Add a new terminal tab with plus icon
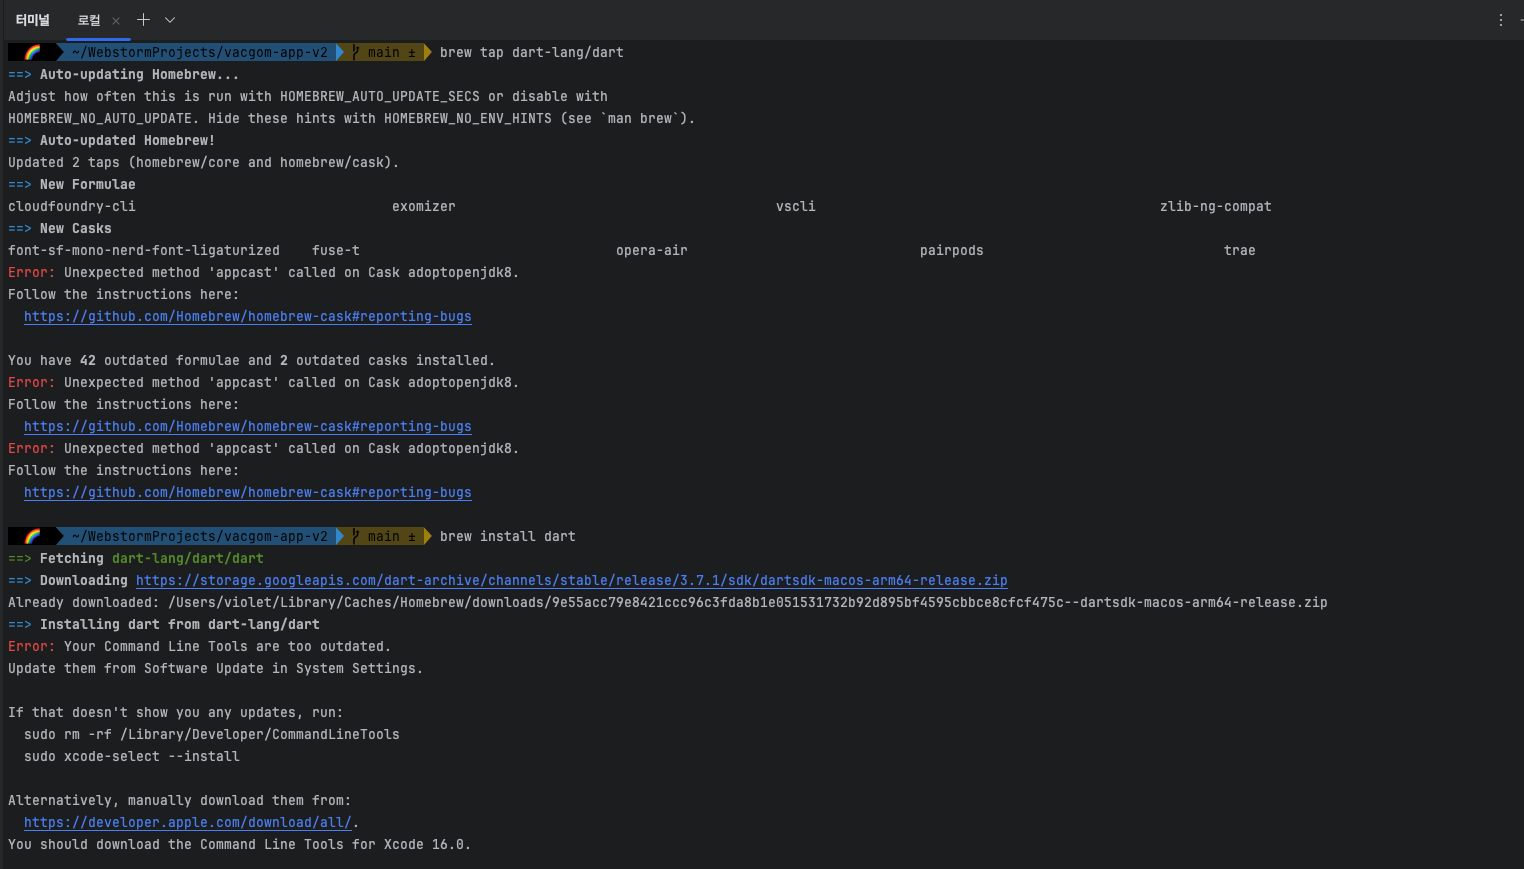Viewport: 1524px width, 869px height. tap(143, 20)
